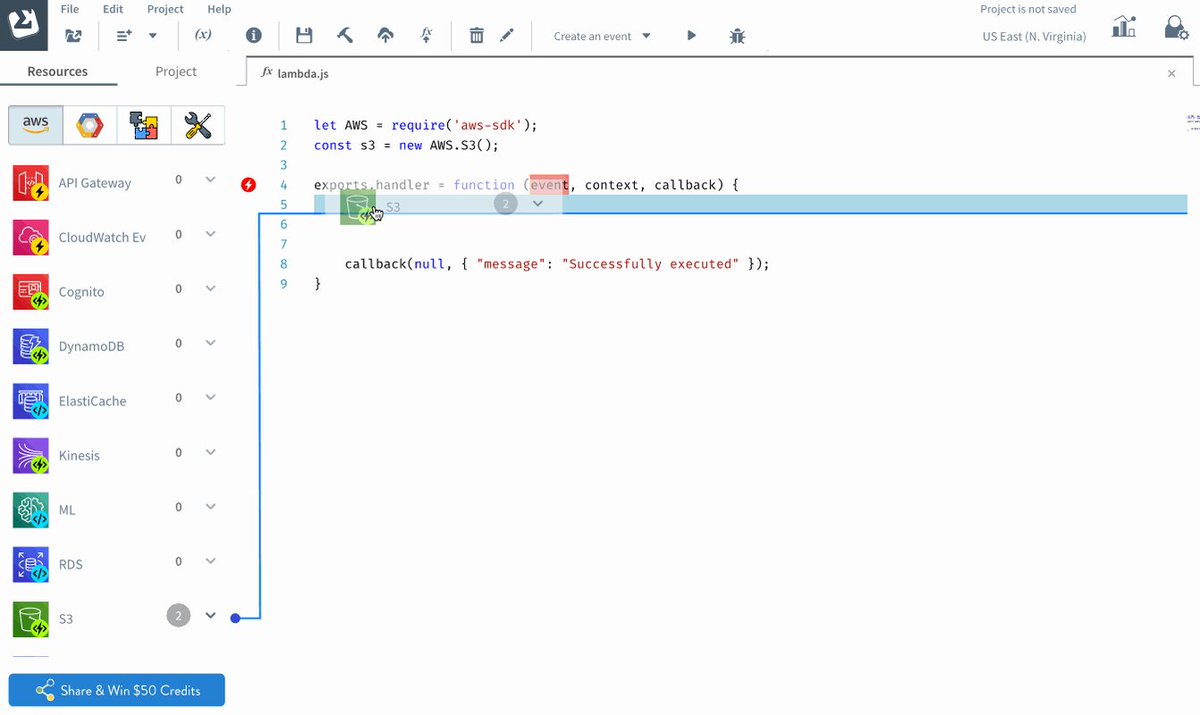Click the highlighted event parameter
This screenshot has width=1200, height=715.
[x=549, y=185]
